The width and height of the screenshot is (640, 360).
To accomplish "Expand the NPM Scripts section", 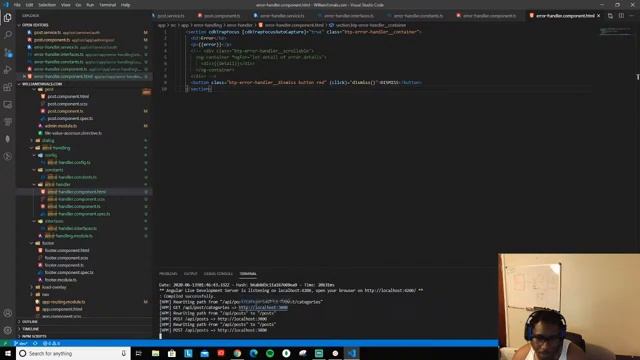I will pyautogui.click(x=34, y=336).
